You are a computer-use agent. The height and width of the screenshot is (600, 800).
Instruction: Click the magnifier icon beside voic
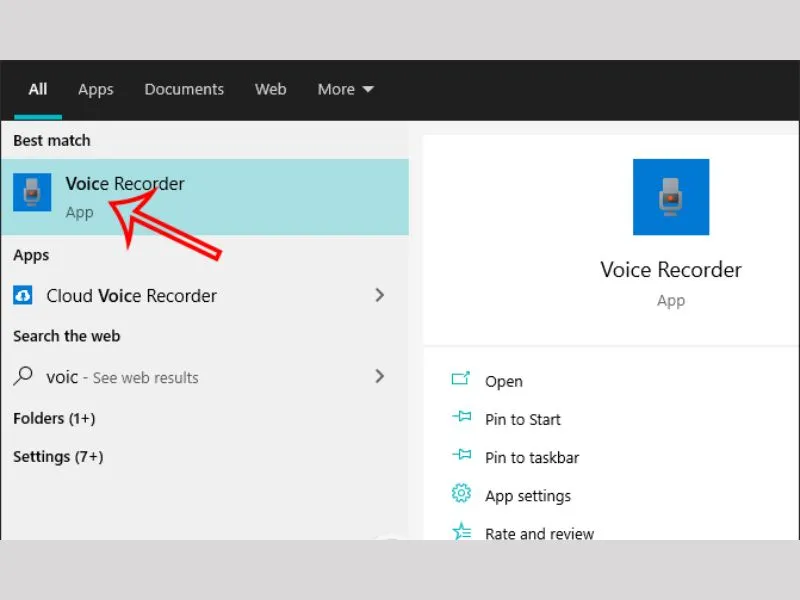pos(22,377)
